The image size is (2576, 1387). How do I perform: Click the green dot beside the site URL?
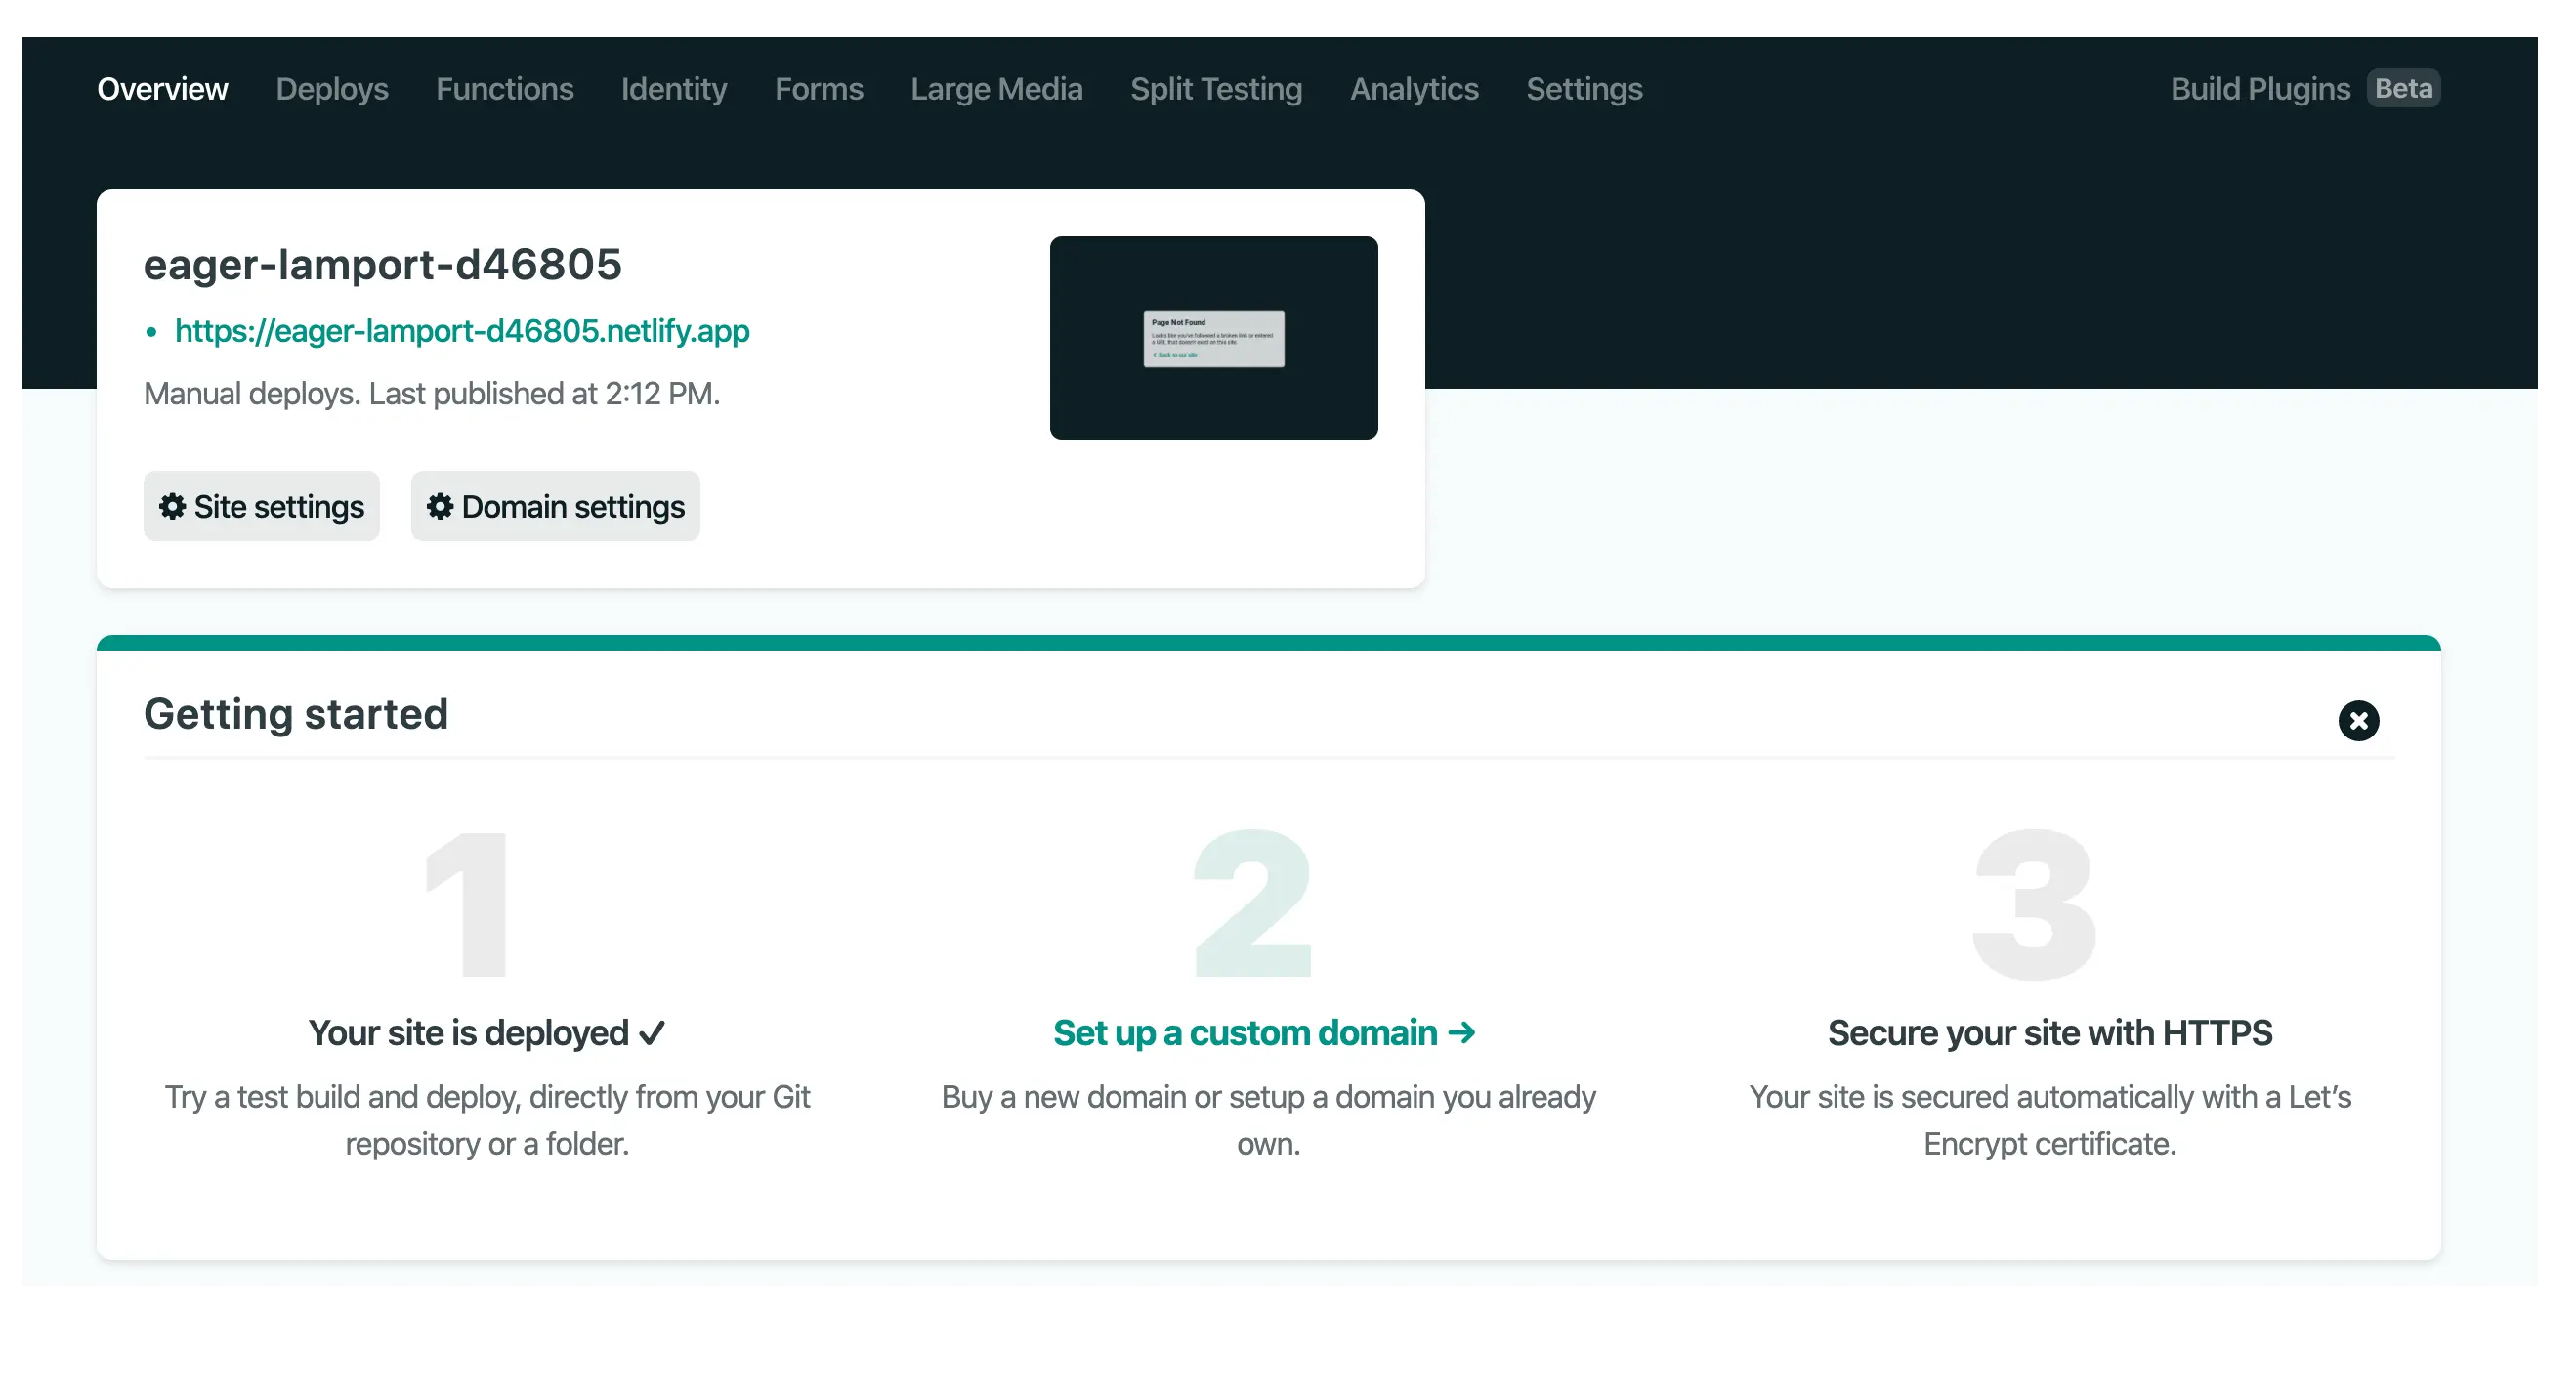coord(152,331)
